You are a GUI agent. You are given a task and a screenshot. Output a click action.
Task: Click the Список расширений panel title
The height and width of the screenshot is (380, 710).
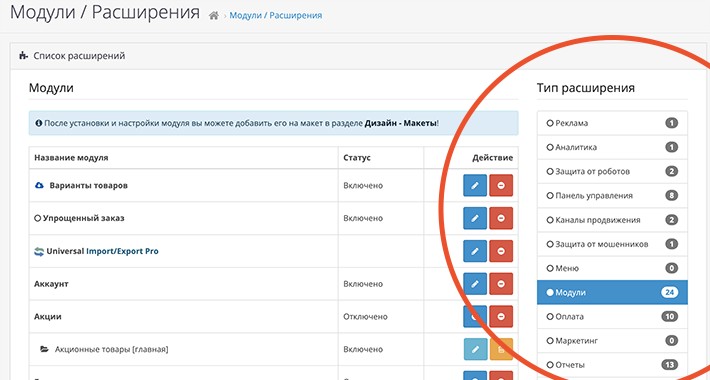coord(79,56)
